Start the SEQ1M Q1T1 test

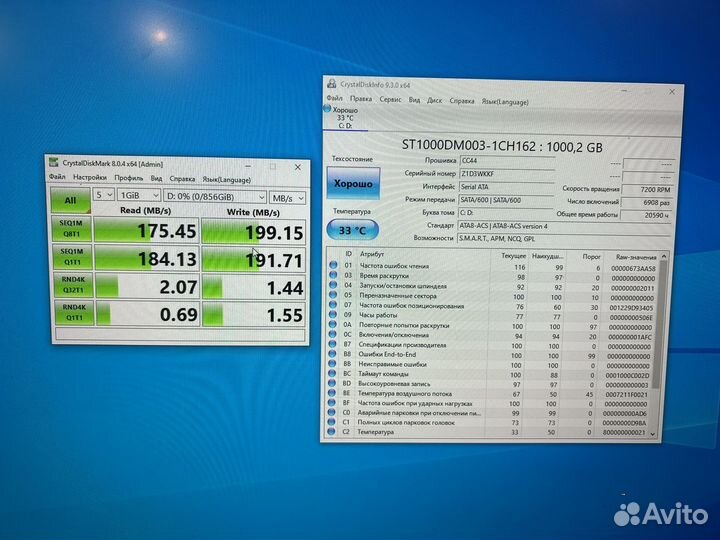click(72, 257)
